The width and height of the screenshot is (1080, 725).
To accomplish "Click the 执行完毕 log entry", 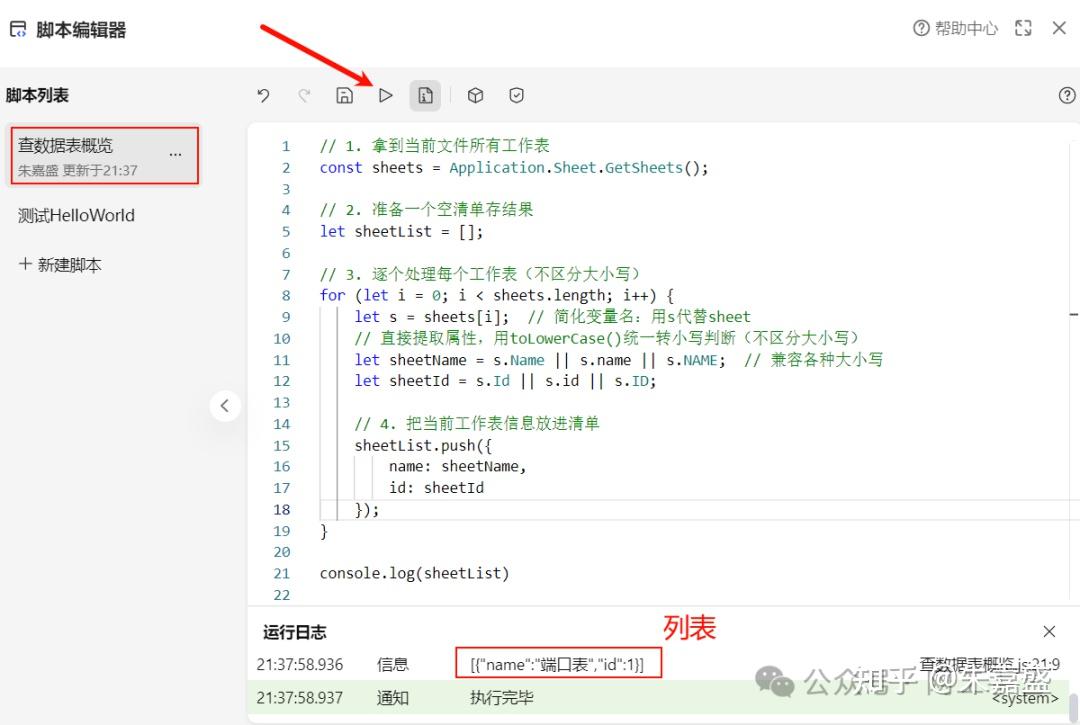I will tap(501, 697).
